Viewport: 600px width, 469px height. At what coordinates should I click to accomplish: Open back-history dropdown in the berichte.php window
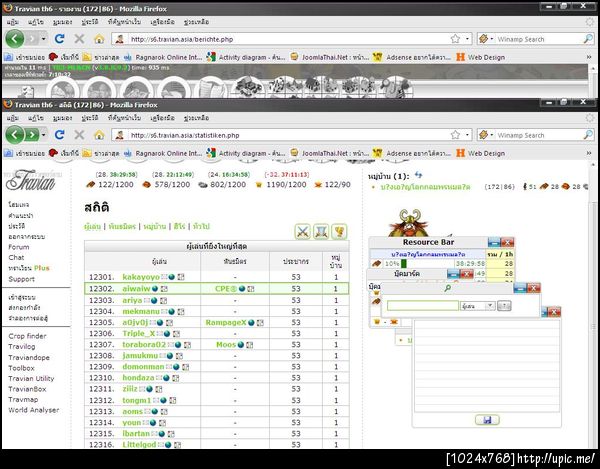click(x=44, y=39)
